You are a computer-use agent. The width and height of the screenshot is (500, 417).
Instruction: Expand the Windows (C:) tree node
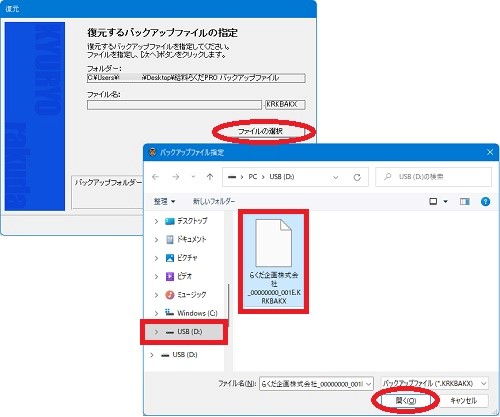pyautogui.click(x=156, y=313)
